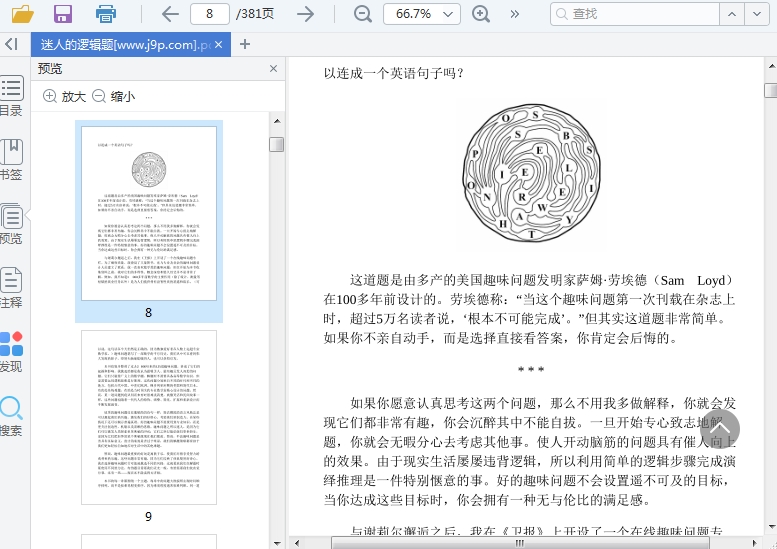Click the save disk icon
The height and width of the screenshot is (549, 777).
[x=63, y=14]
